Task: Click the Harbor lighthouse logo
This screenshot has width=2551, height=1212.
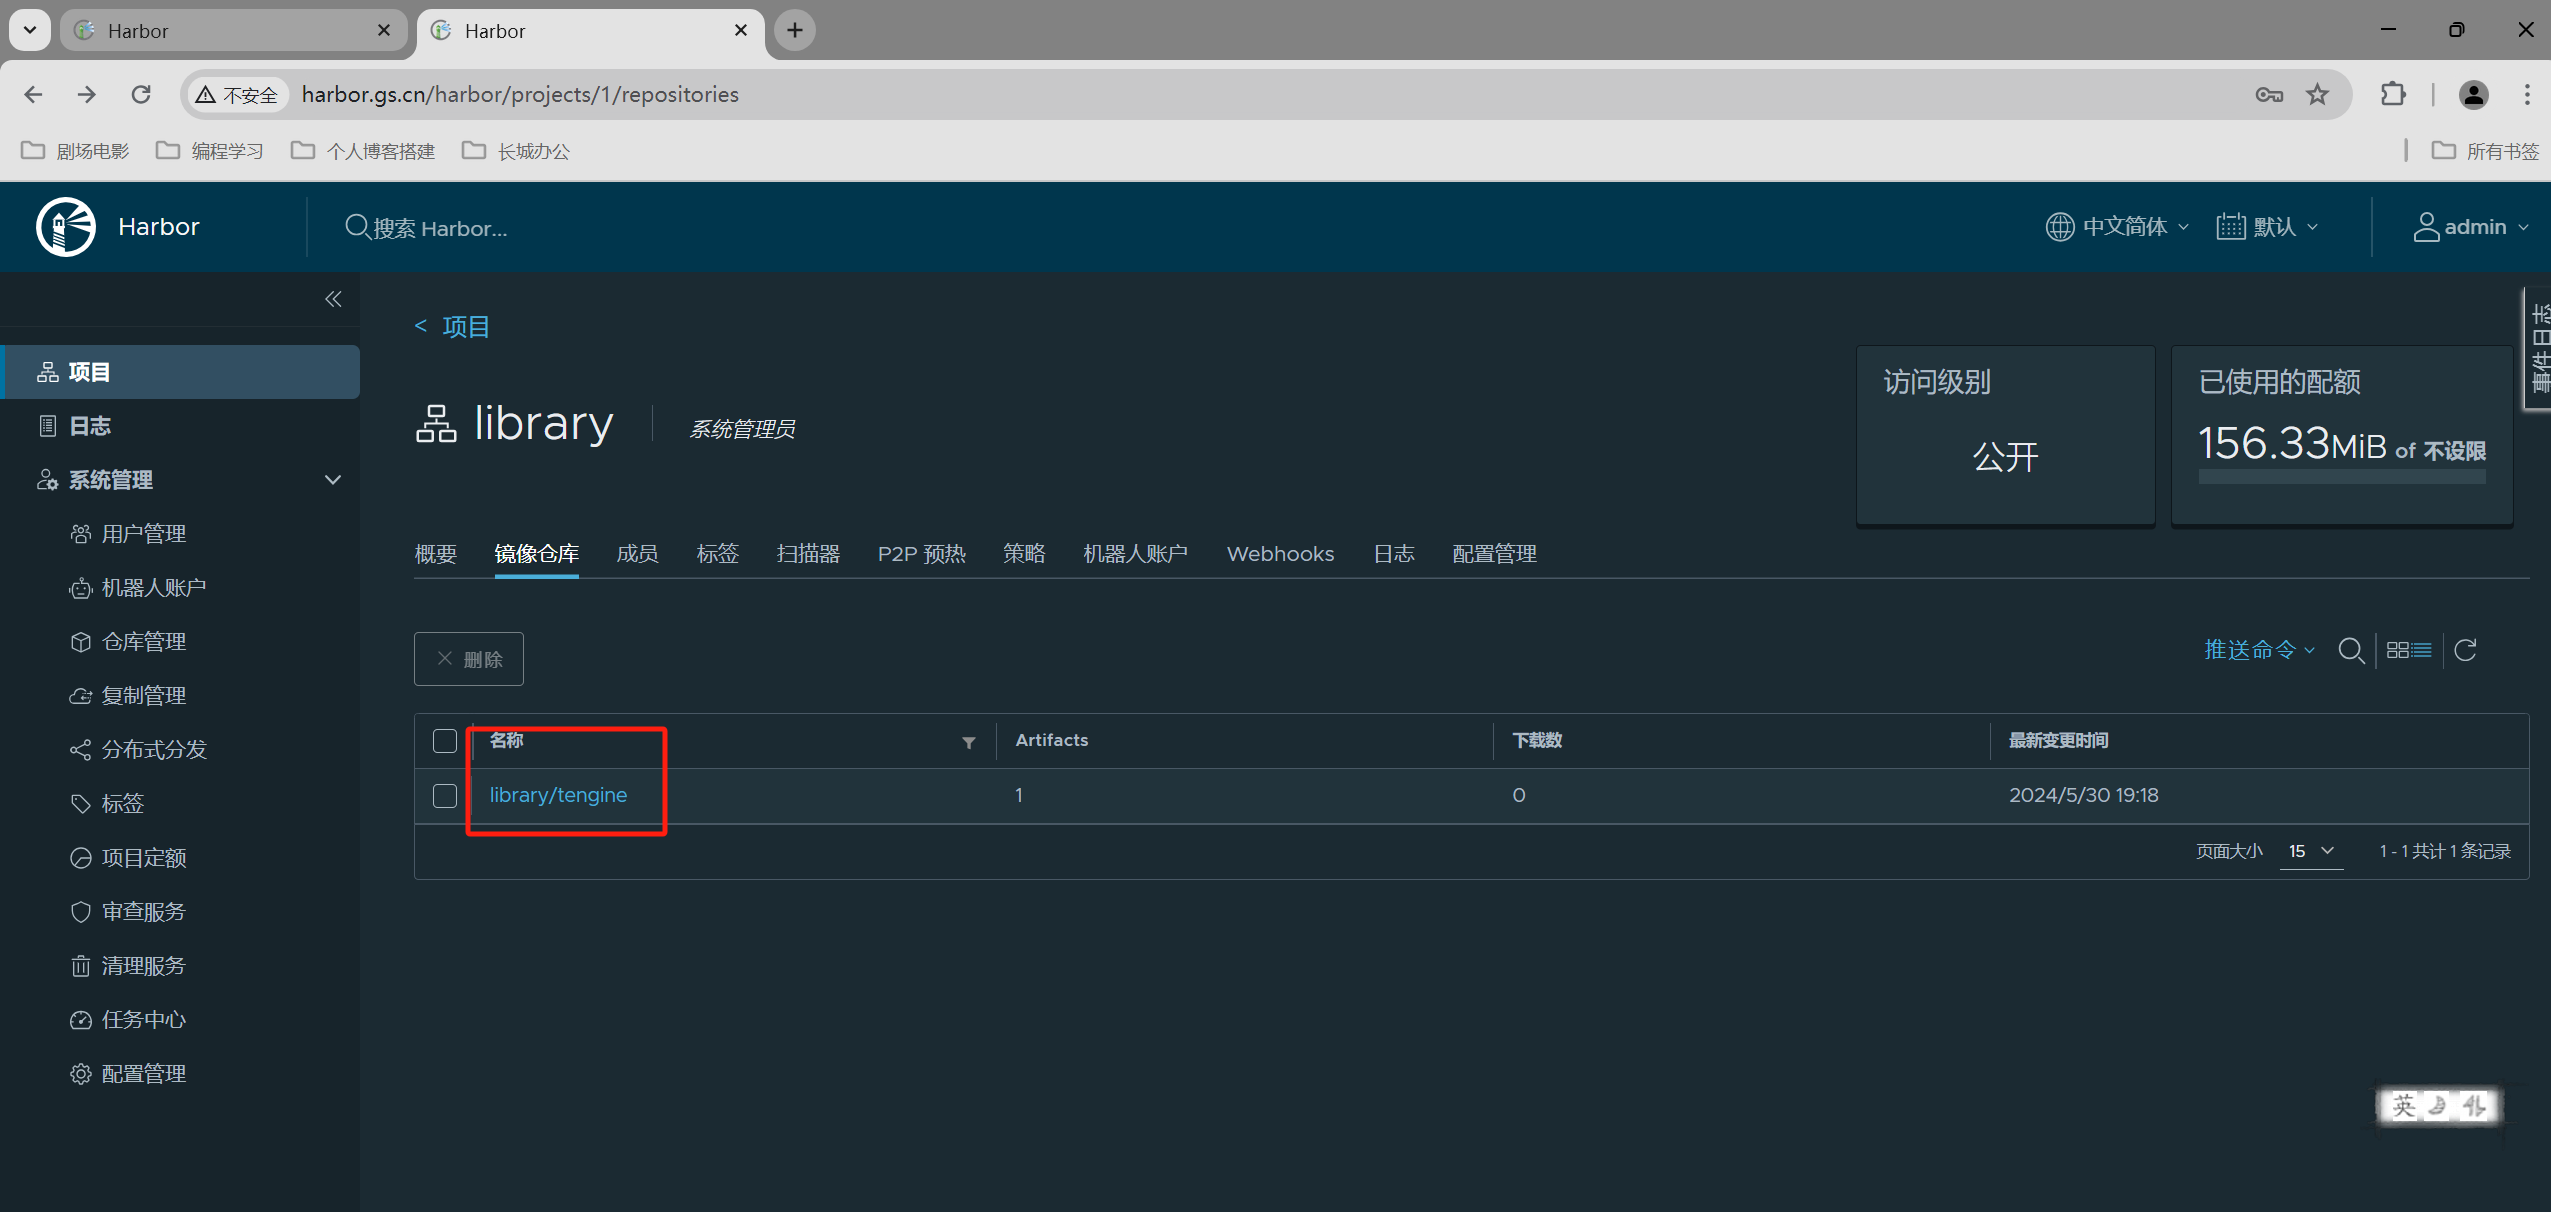Action: (x=66, y=227)
